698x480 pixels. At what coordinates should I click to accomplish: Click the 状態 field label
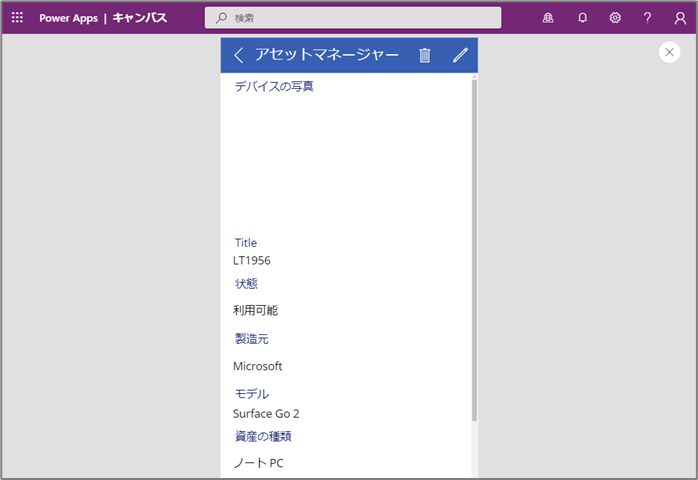pyautogui.click(x=246, y=284)
